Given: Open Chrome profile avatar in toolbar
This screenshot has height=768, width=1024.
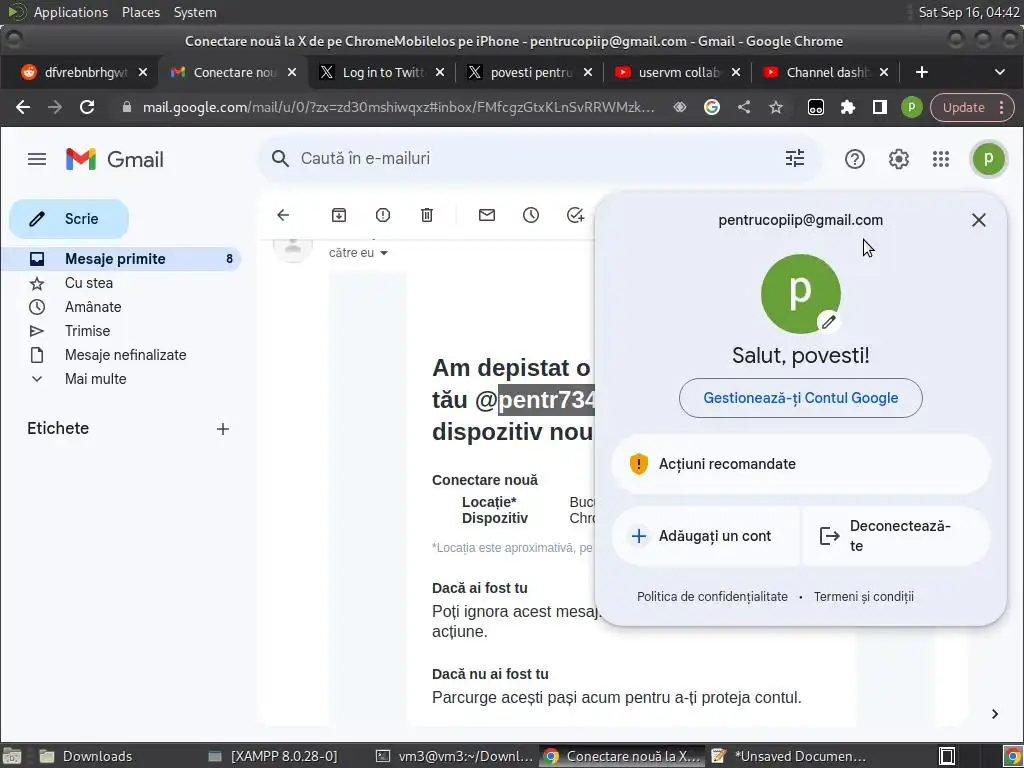Looking at the screenshot, I should tap(912, 107).
